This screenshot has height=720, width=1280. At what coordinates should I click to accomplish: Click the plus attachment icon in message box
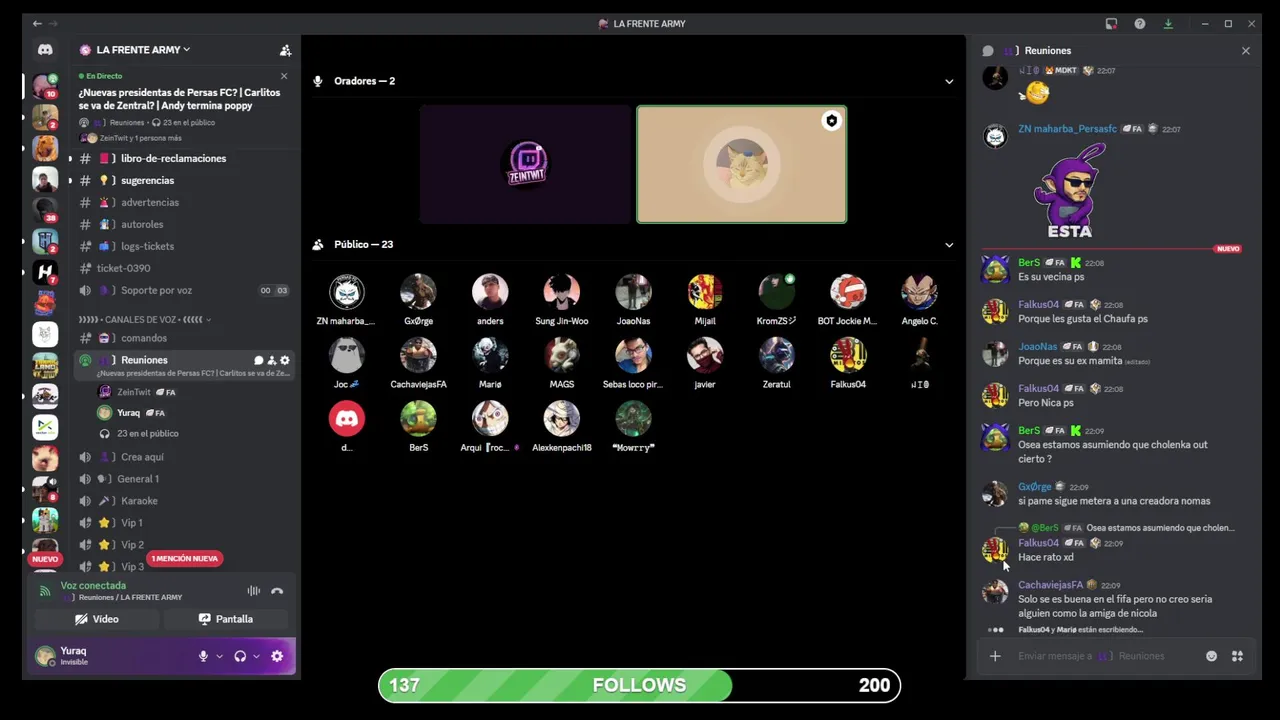click(995, 656)
